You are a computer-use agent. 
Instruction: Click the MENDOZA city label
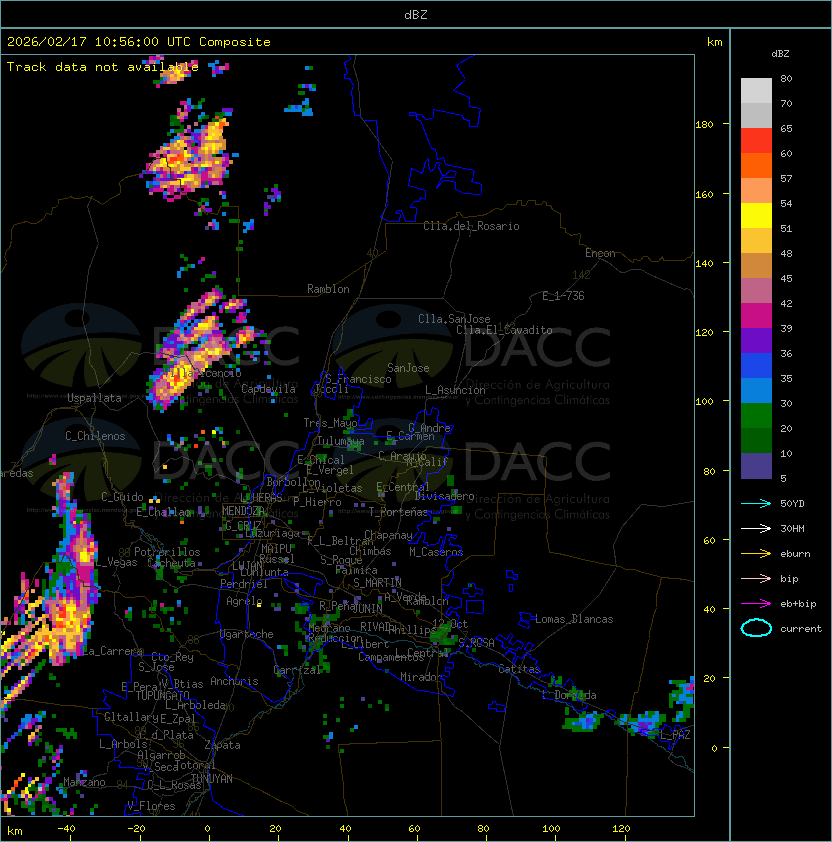pos(243,511)
